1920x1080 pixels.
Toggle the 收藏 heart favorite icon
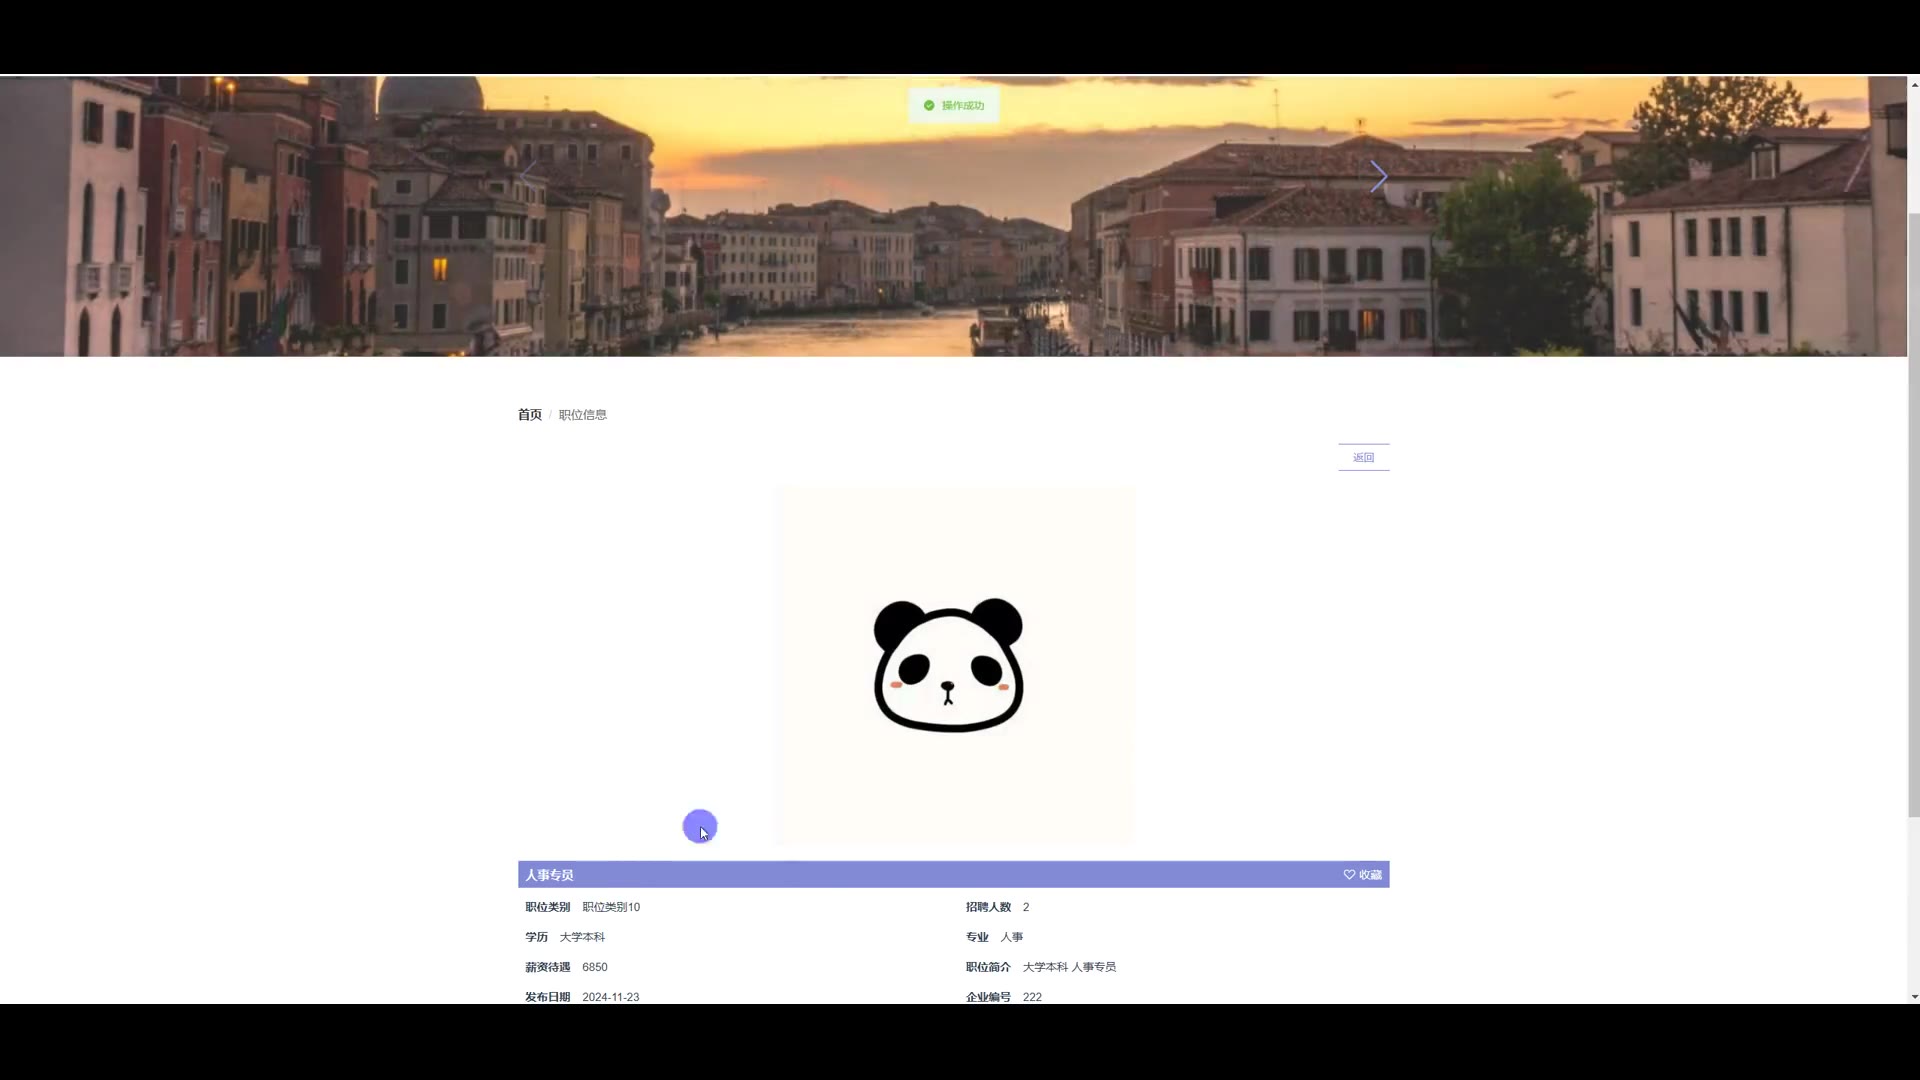click(1349, 875)
